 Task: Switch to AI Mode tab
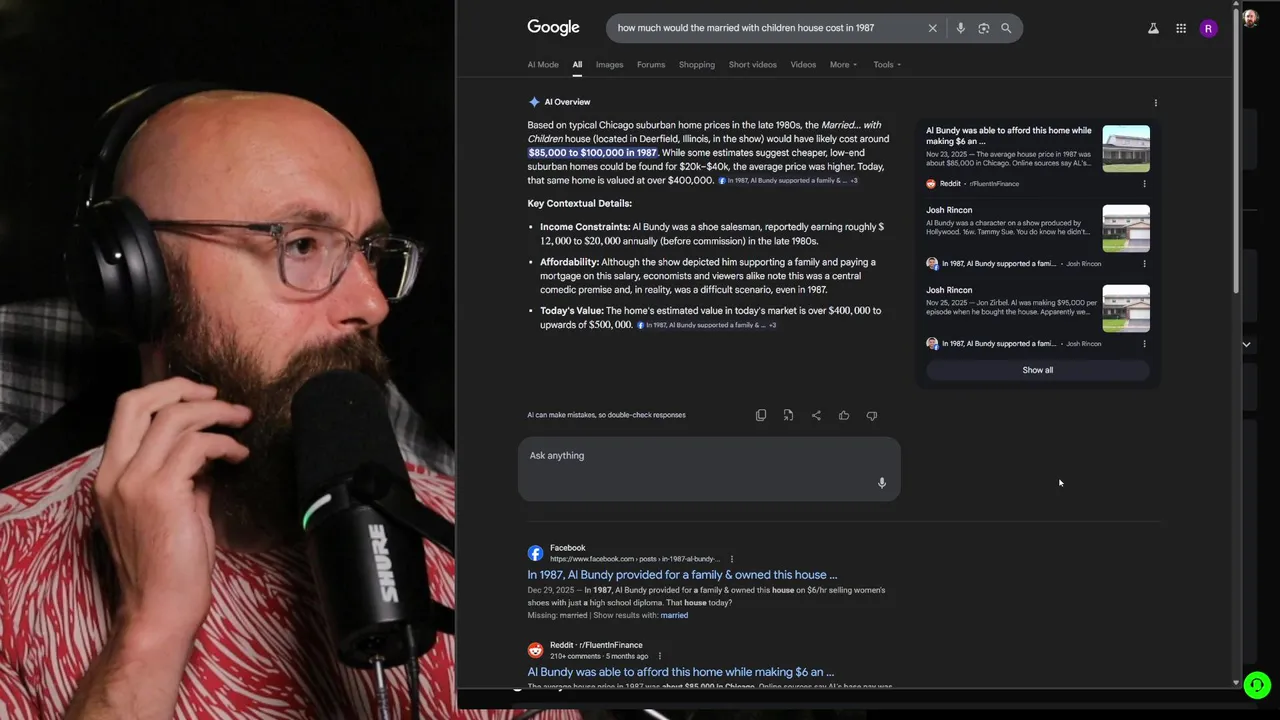[x=543, y=65]
